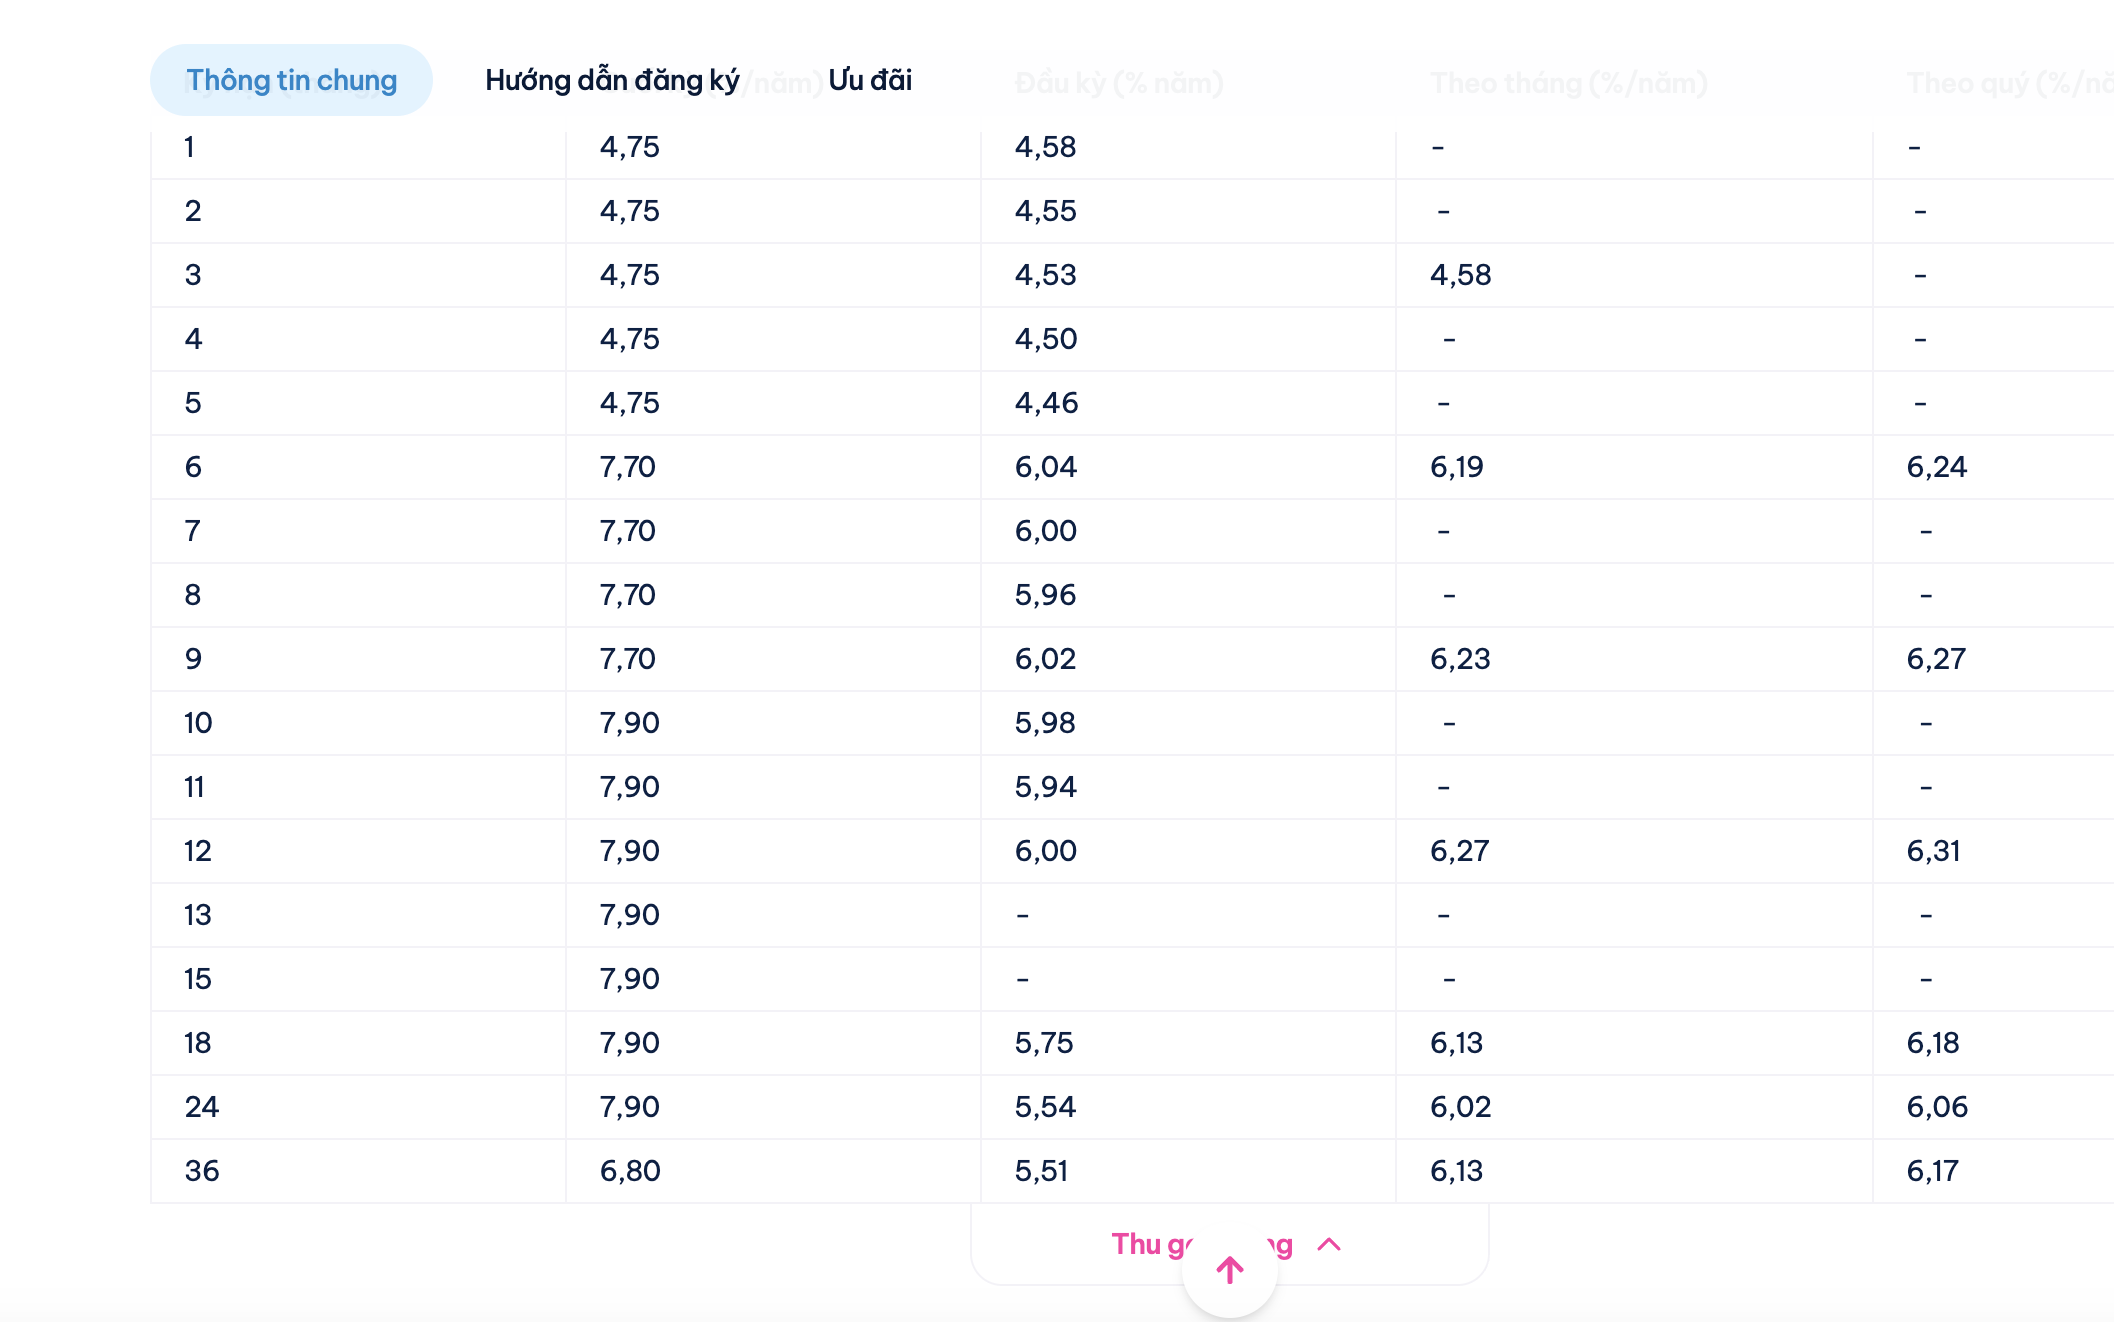
Task: Click the 6,80 rate in the 36-month row
Action: click(x=630, y=1171)
